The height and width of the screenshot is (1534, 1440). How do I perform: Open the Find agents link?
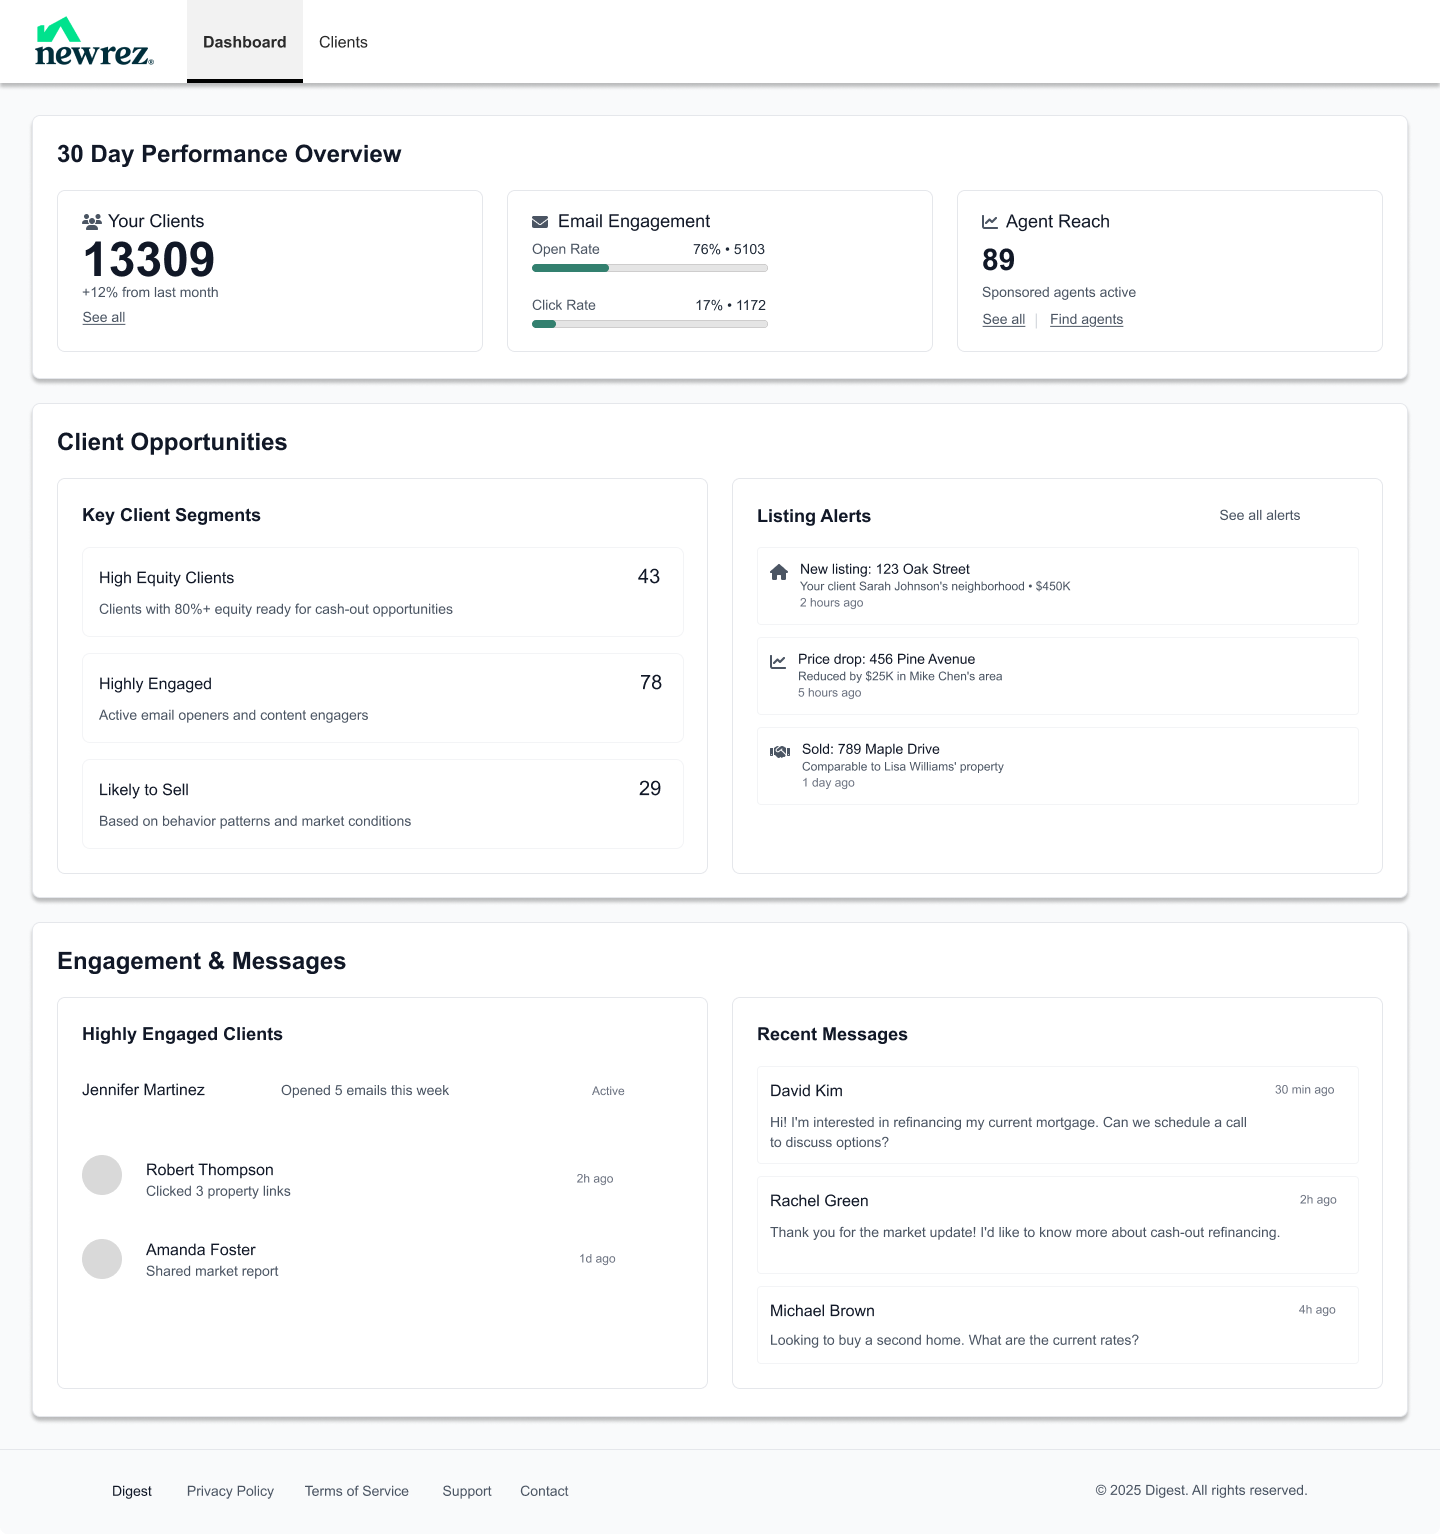click(1086, 319)
